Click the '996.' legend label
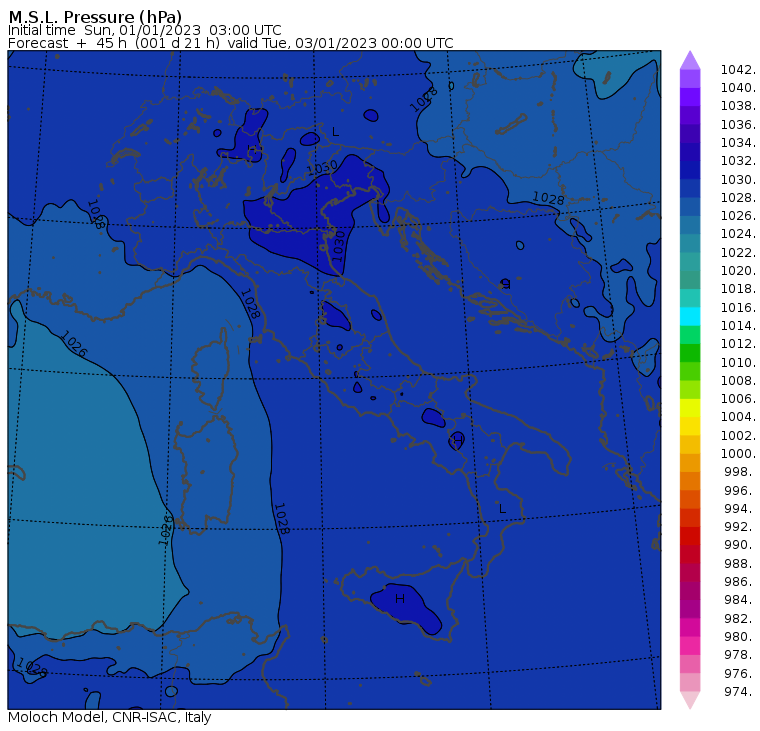Image resolution: width=760 pixels, height=731 pixels. [x=740, y=491]
